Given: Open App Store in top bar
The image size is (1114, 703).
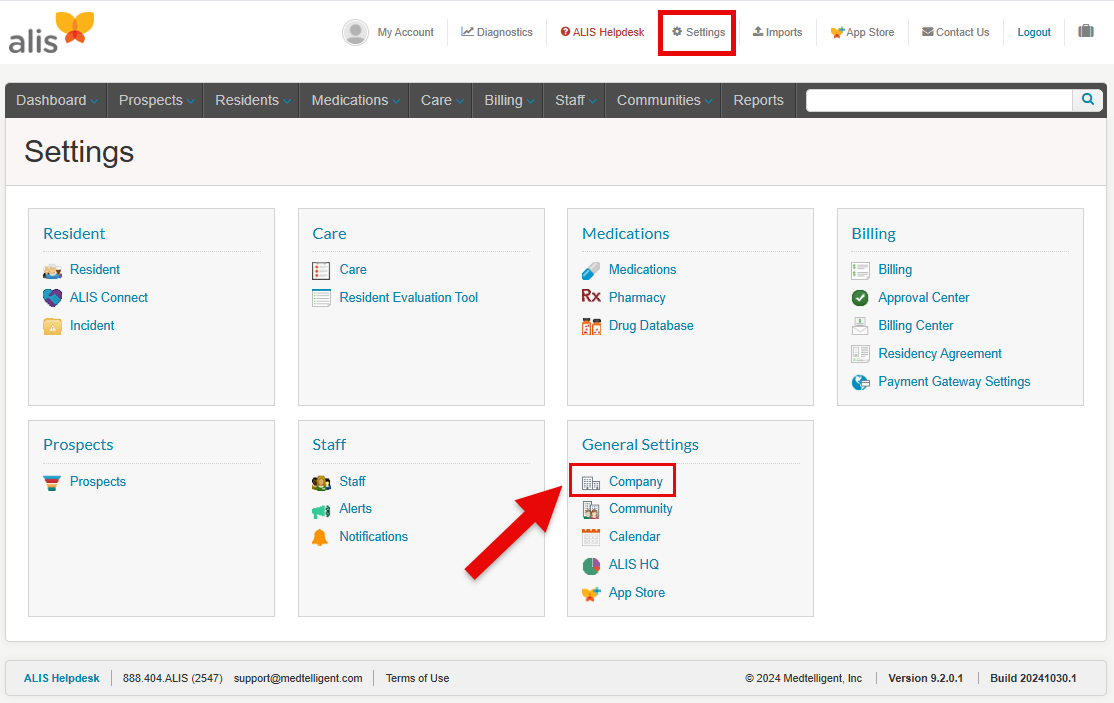Looking at the screenshot, I should tap(862, 32).
